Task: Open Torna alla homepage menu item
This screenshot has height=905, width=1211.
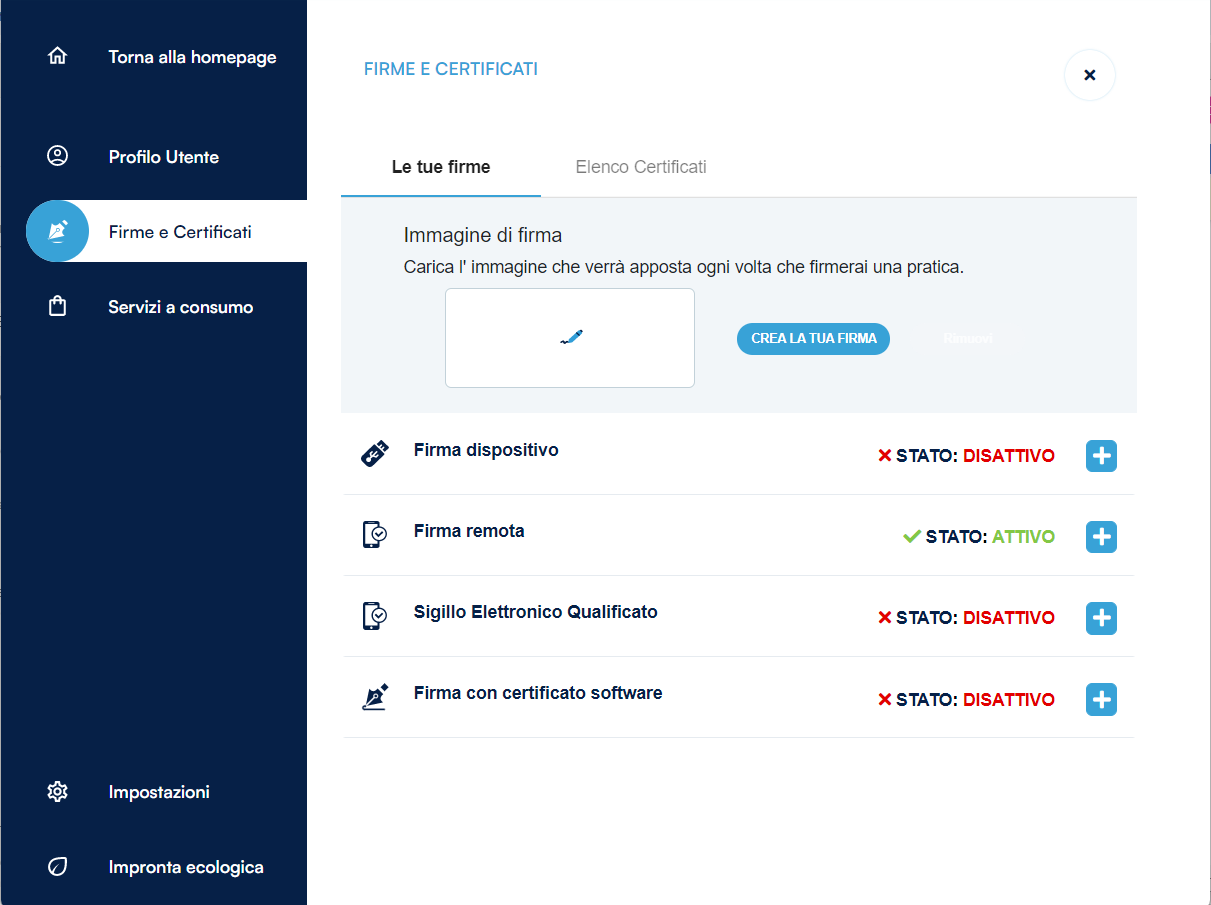Action: point(192,57)
